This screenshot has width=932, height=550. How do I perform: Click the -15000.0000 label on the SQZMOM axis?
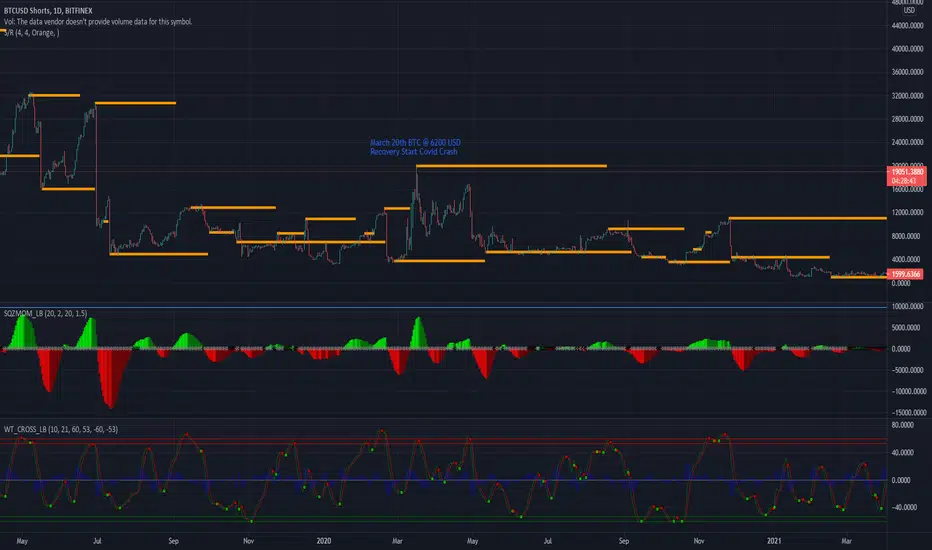(x=908, y=412)
